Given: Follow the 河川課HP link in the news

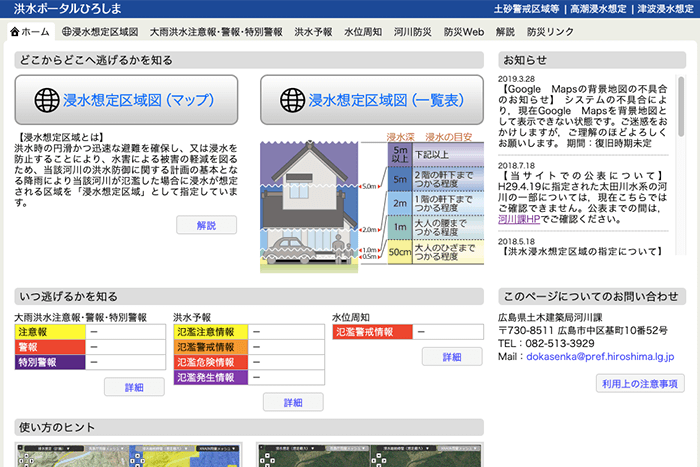Looking at the screenshot, I should coord(520,218).
